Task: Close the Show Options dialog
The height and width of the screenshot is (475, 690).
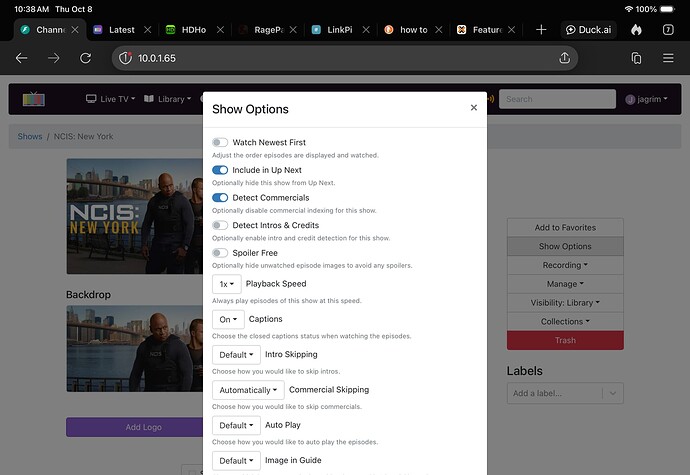Action: tap(473, 107)
